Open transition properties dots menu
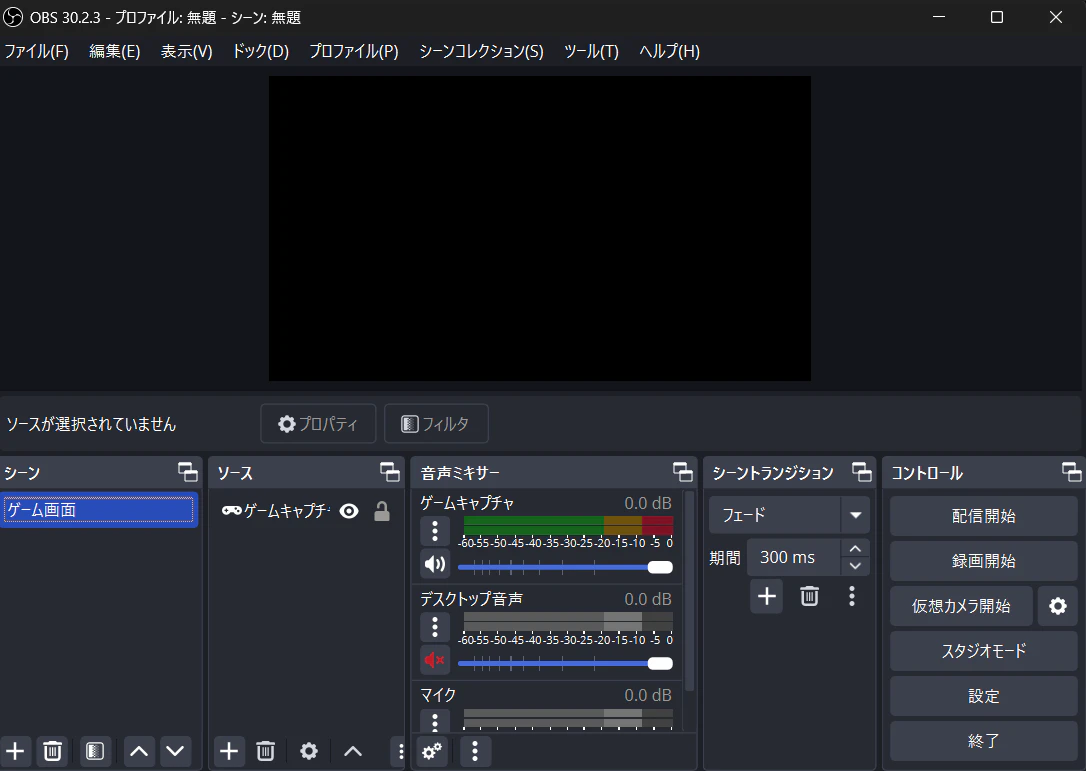 coord(852,596)
